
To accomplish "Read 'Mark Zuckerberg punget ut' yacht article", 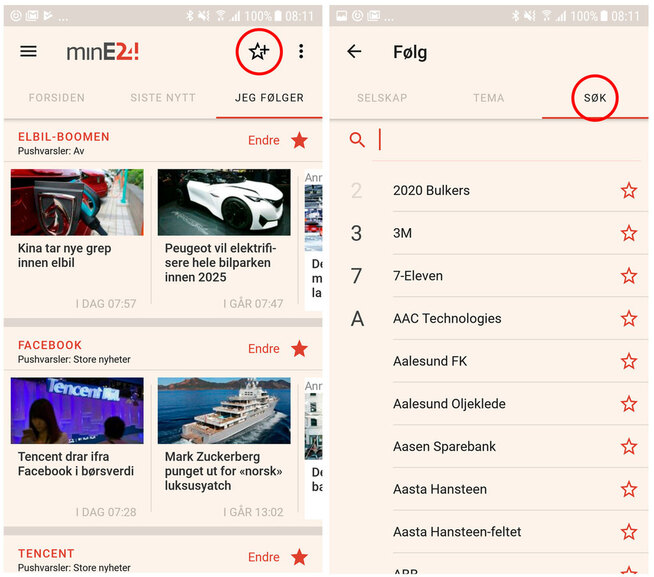I will (x=224, y=471).
